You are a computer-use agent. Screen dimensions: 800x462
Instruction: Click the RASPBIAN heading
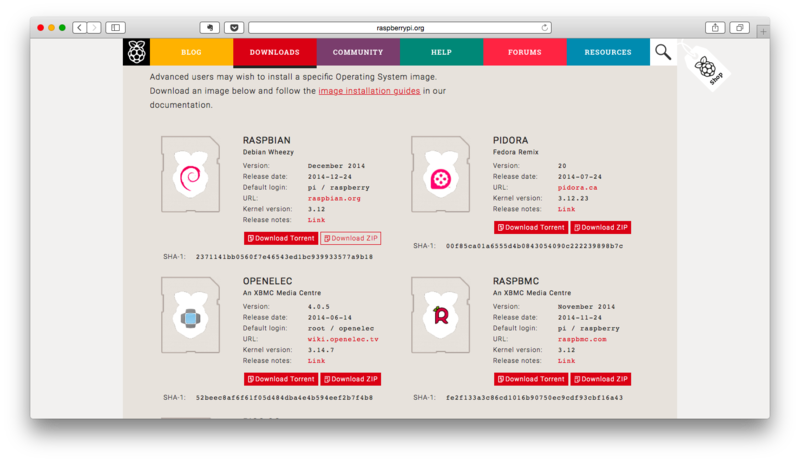coord(266,140)
